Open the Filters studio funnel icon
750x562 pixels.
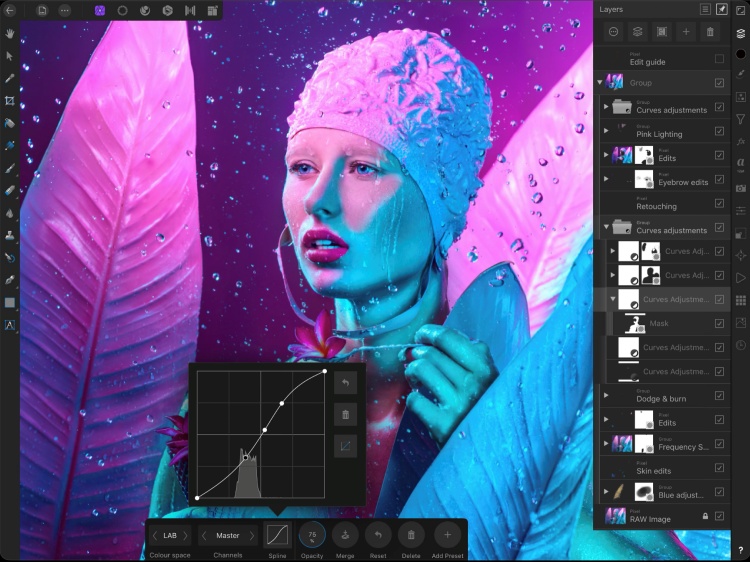(740, 119)
